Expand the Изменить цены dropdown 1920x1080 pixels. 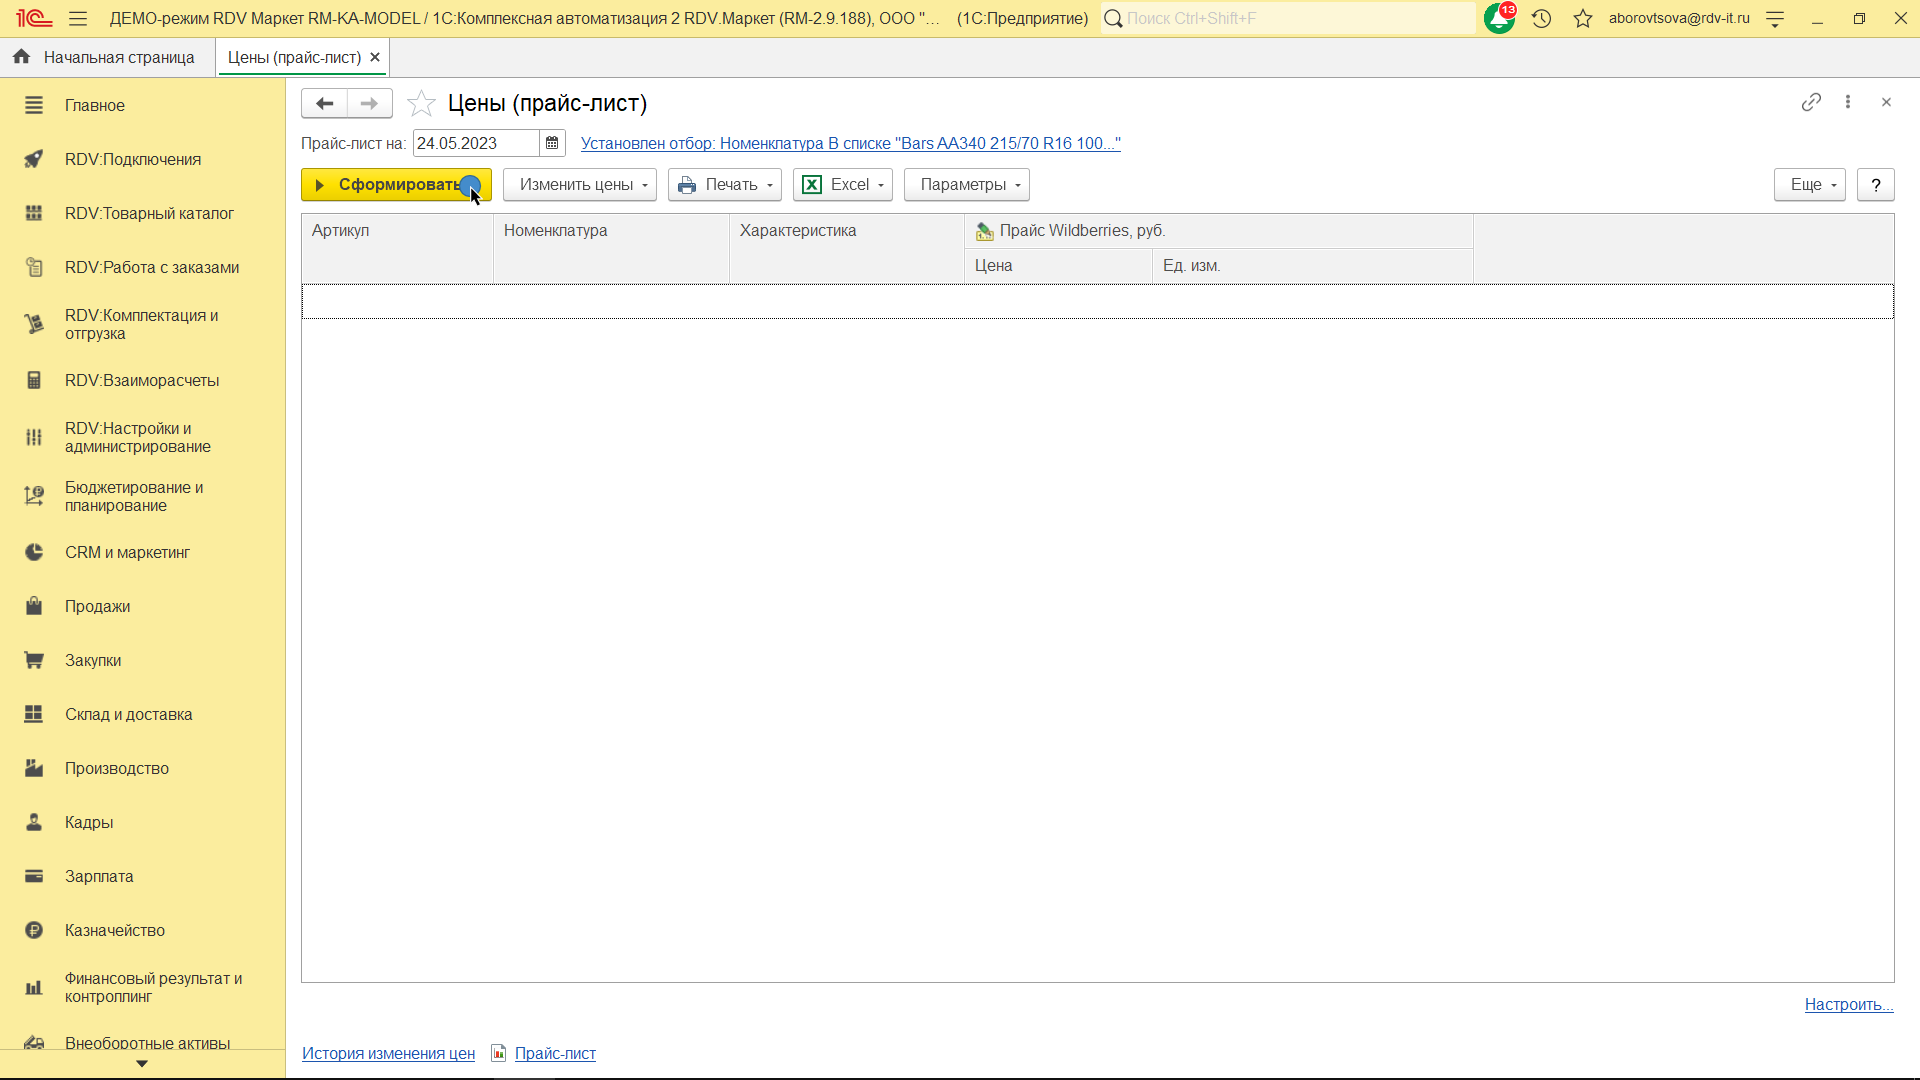point(580,185)
